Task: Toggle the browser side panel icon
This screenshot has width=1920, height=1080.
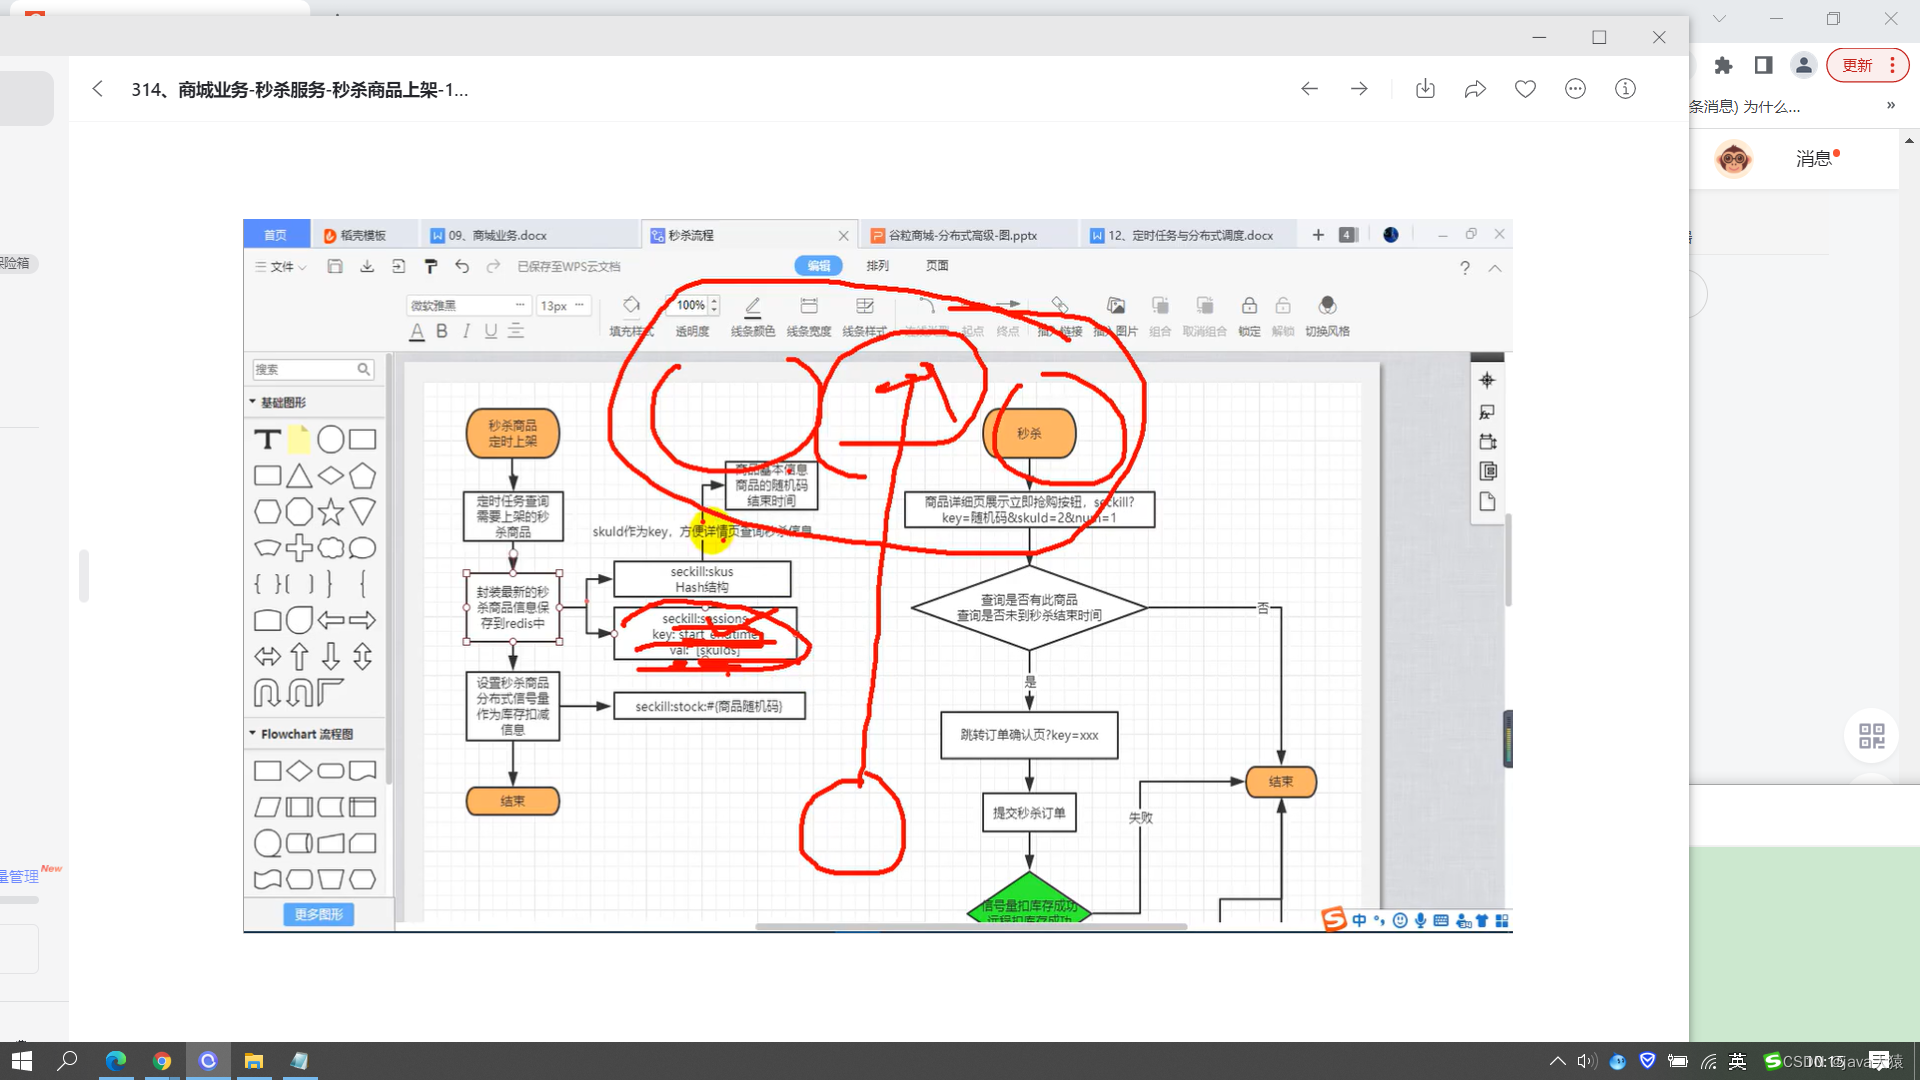Action: click(x=1763, y=65)
